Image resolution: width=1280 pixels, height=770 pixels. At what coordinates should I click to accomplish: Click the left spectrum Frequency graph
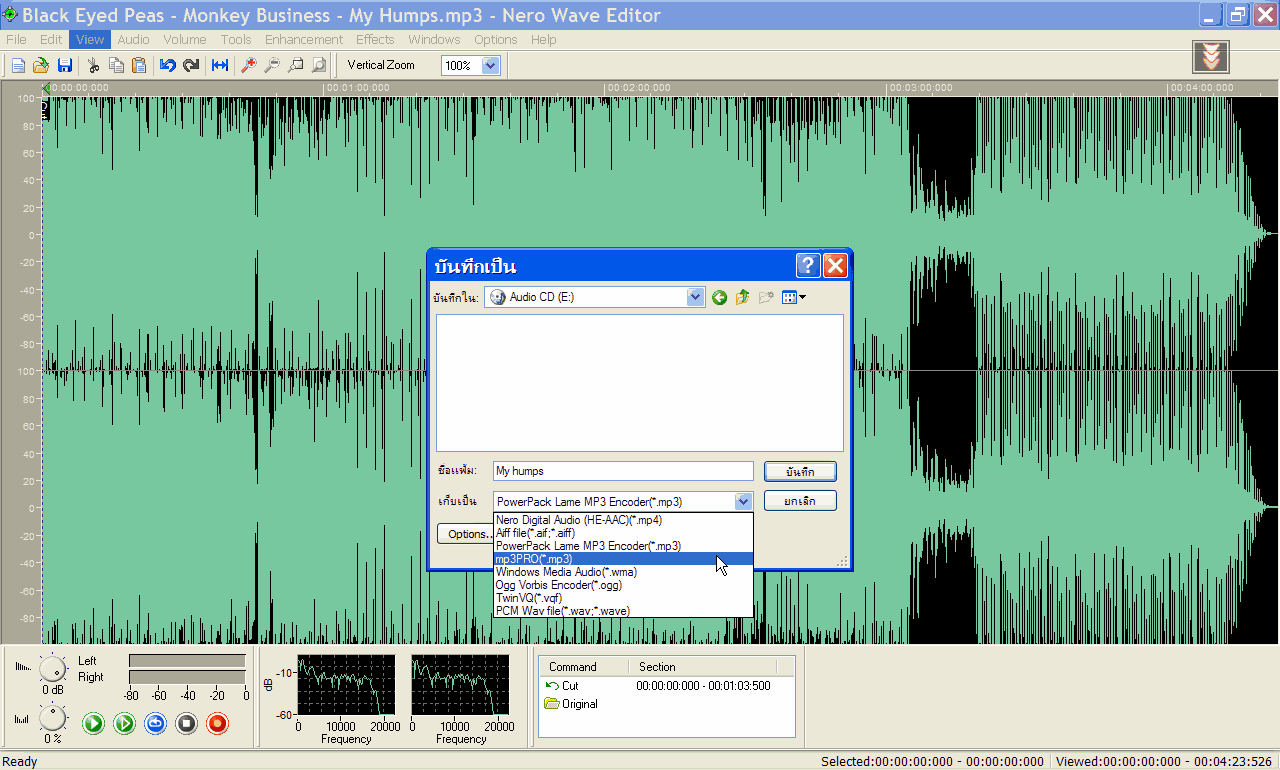point(346,685)
